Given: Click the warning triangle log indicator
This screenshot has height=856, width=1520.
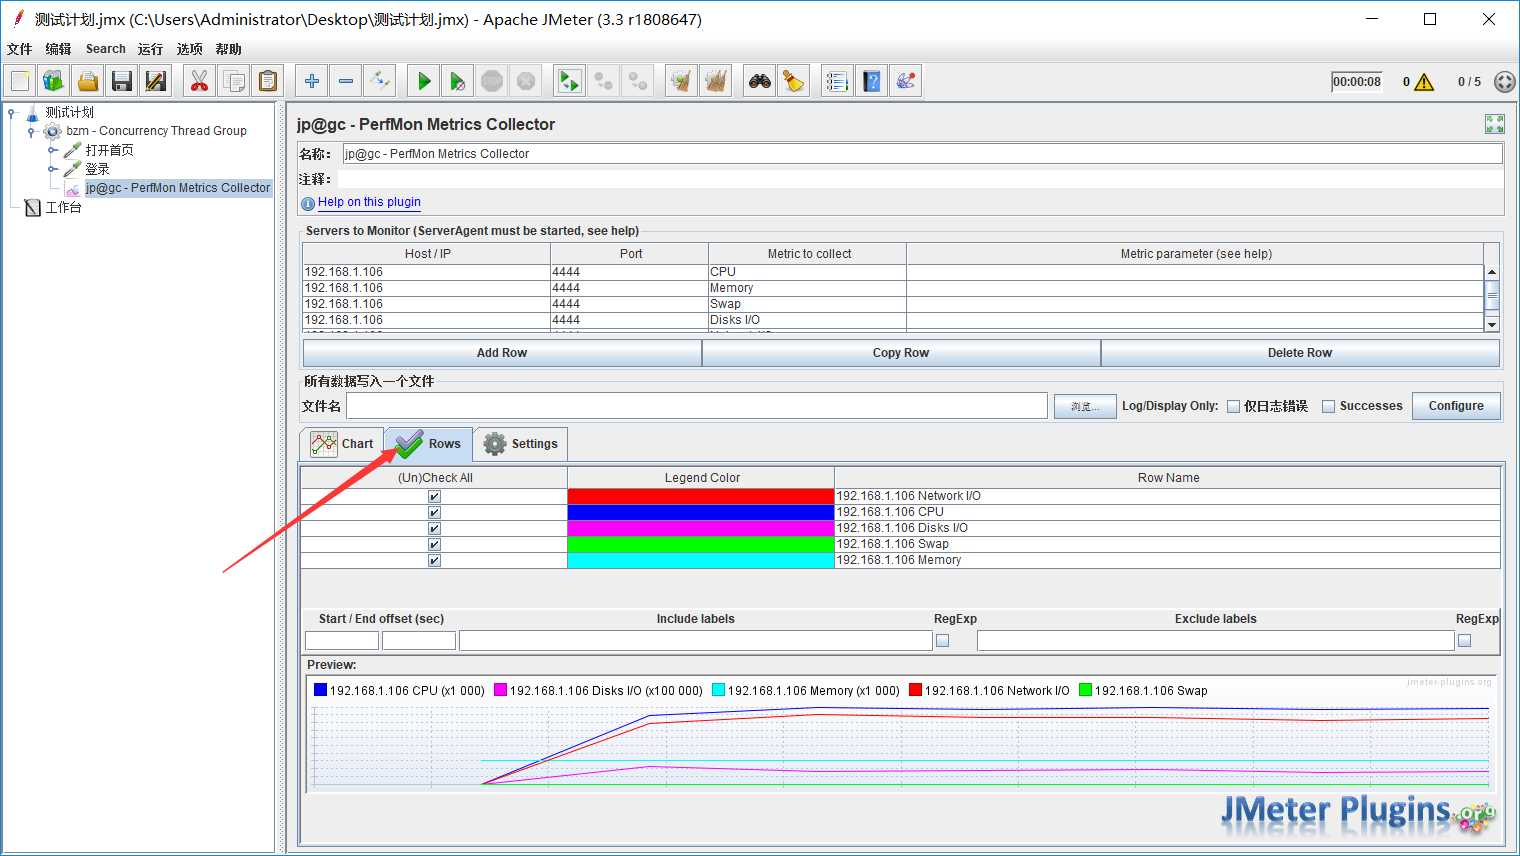Looking at the screenshot, I should coord(1424,82).
